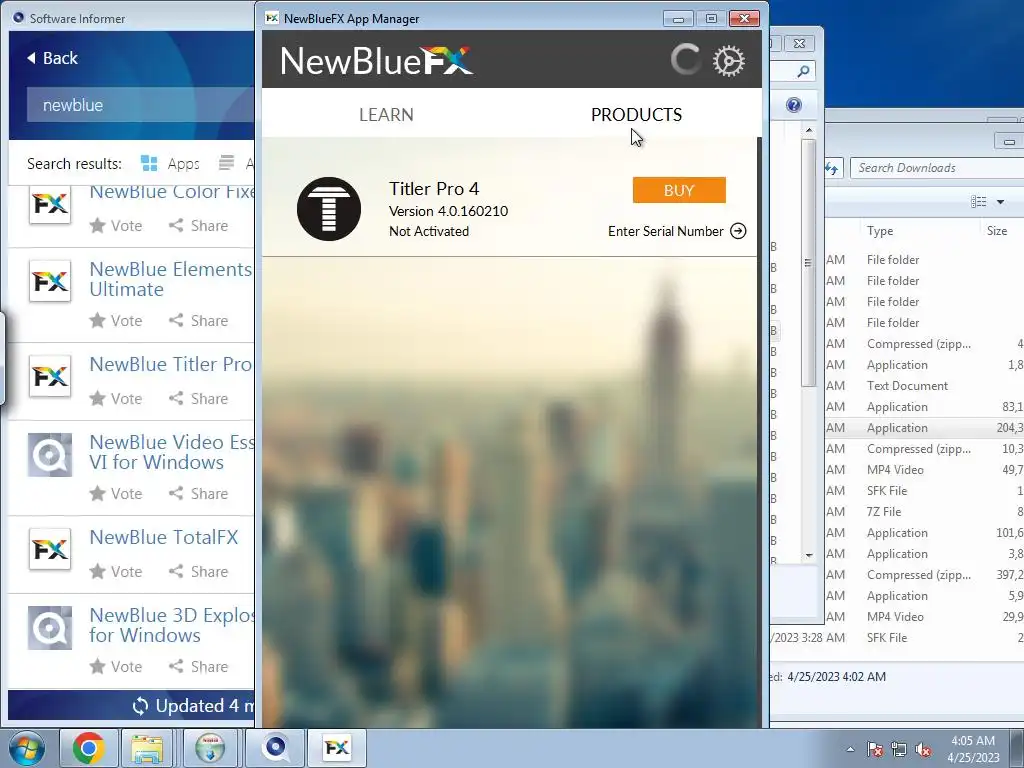Share NewBlue 3D Explosions
Viewport: 1024px width, 768px height.
pyautogui.click(x=199, y=667)
